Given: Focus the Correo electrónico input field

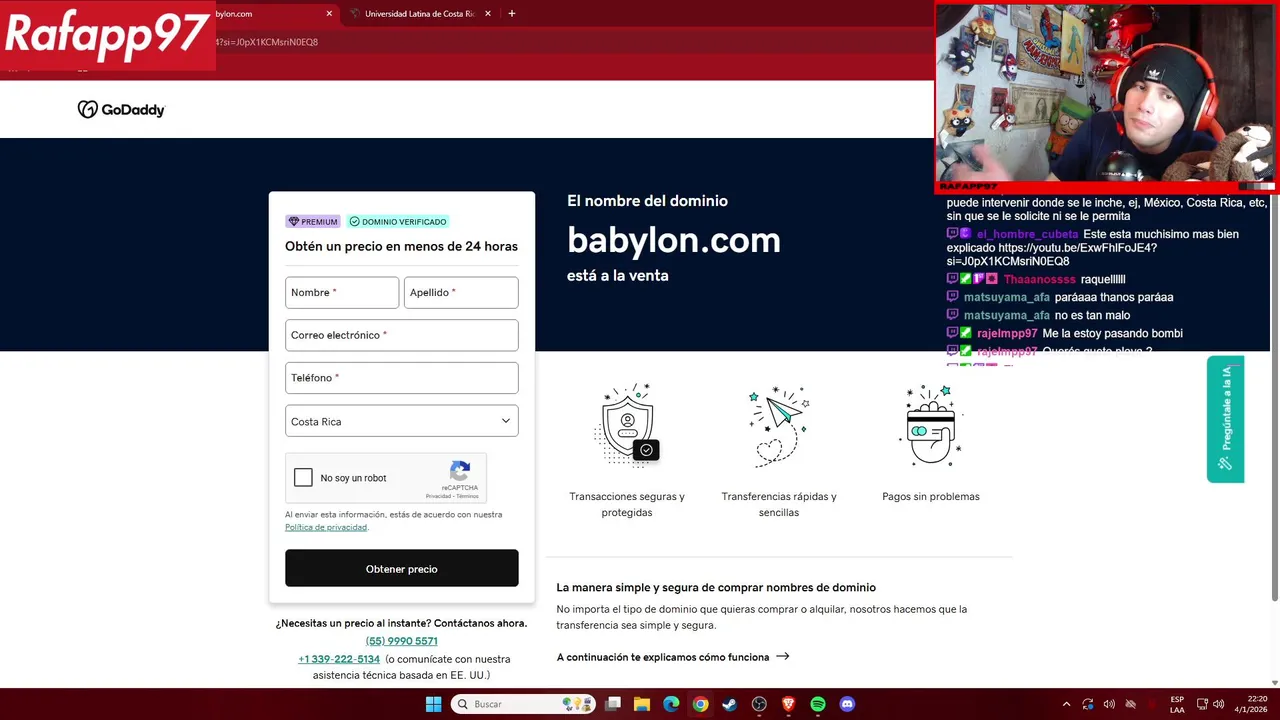Looking at the screenshot, I should click(x=402, y=335).
